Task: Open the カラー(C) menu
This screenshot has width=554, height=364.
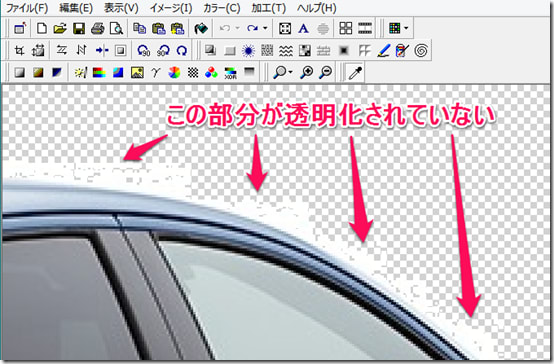Action: pyautogui.click(x=222, y=8)
